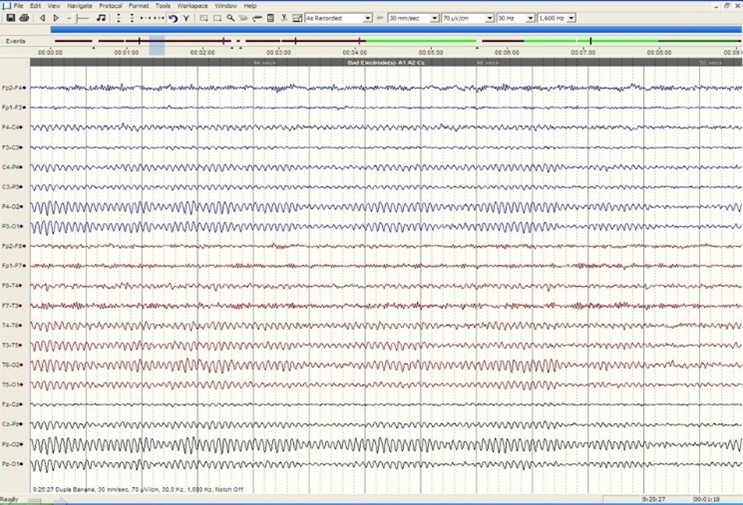Click the music note audio icon
Image resolution: width=743 pixels, height=505 pixels.
tap(101, 18)
